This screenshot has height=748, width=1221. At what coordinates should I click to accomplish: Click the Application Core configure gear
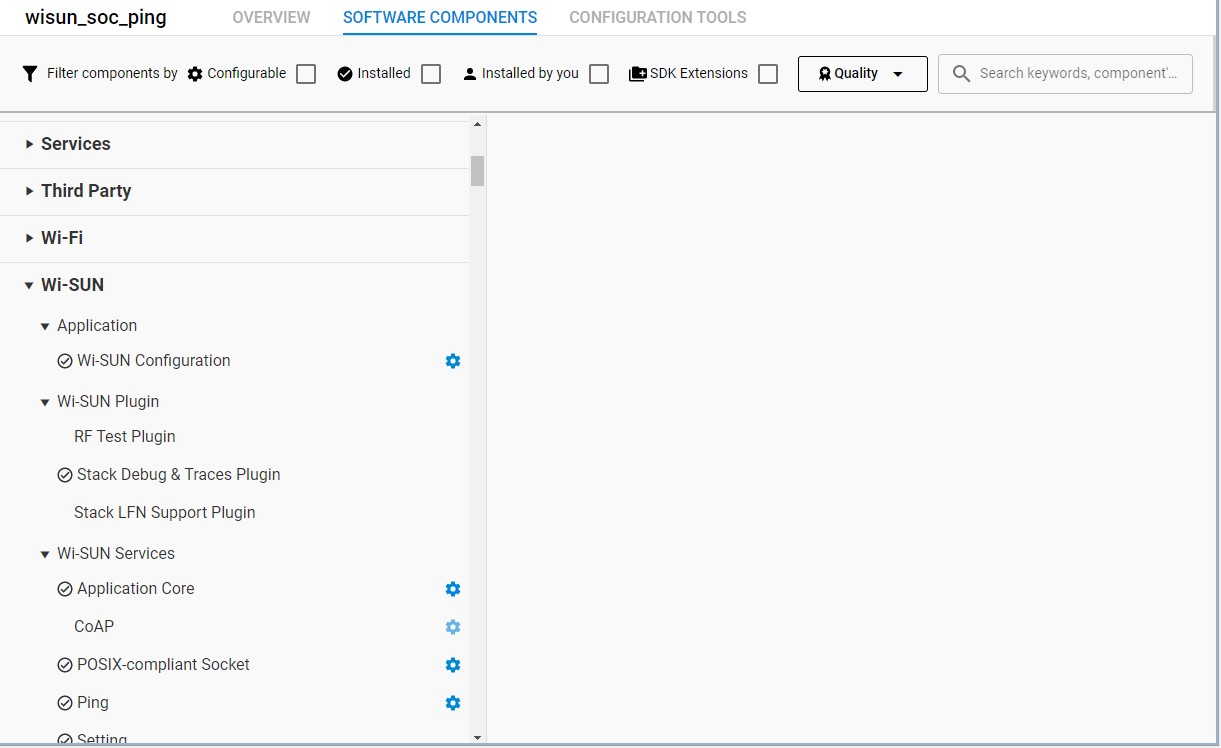(x=453, y=589)
